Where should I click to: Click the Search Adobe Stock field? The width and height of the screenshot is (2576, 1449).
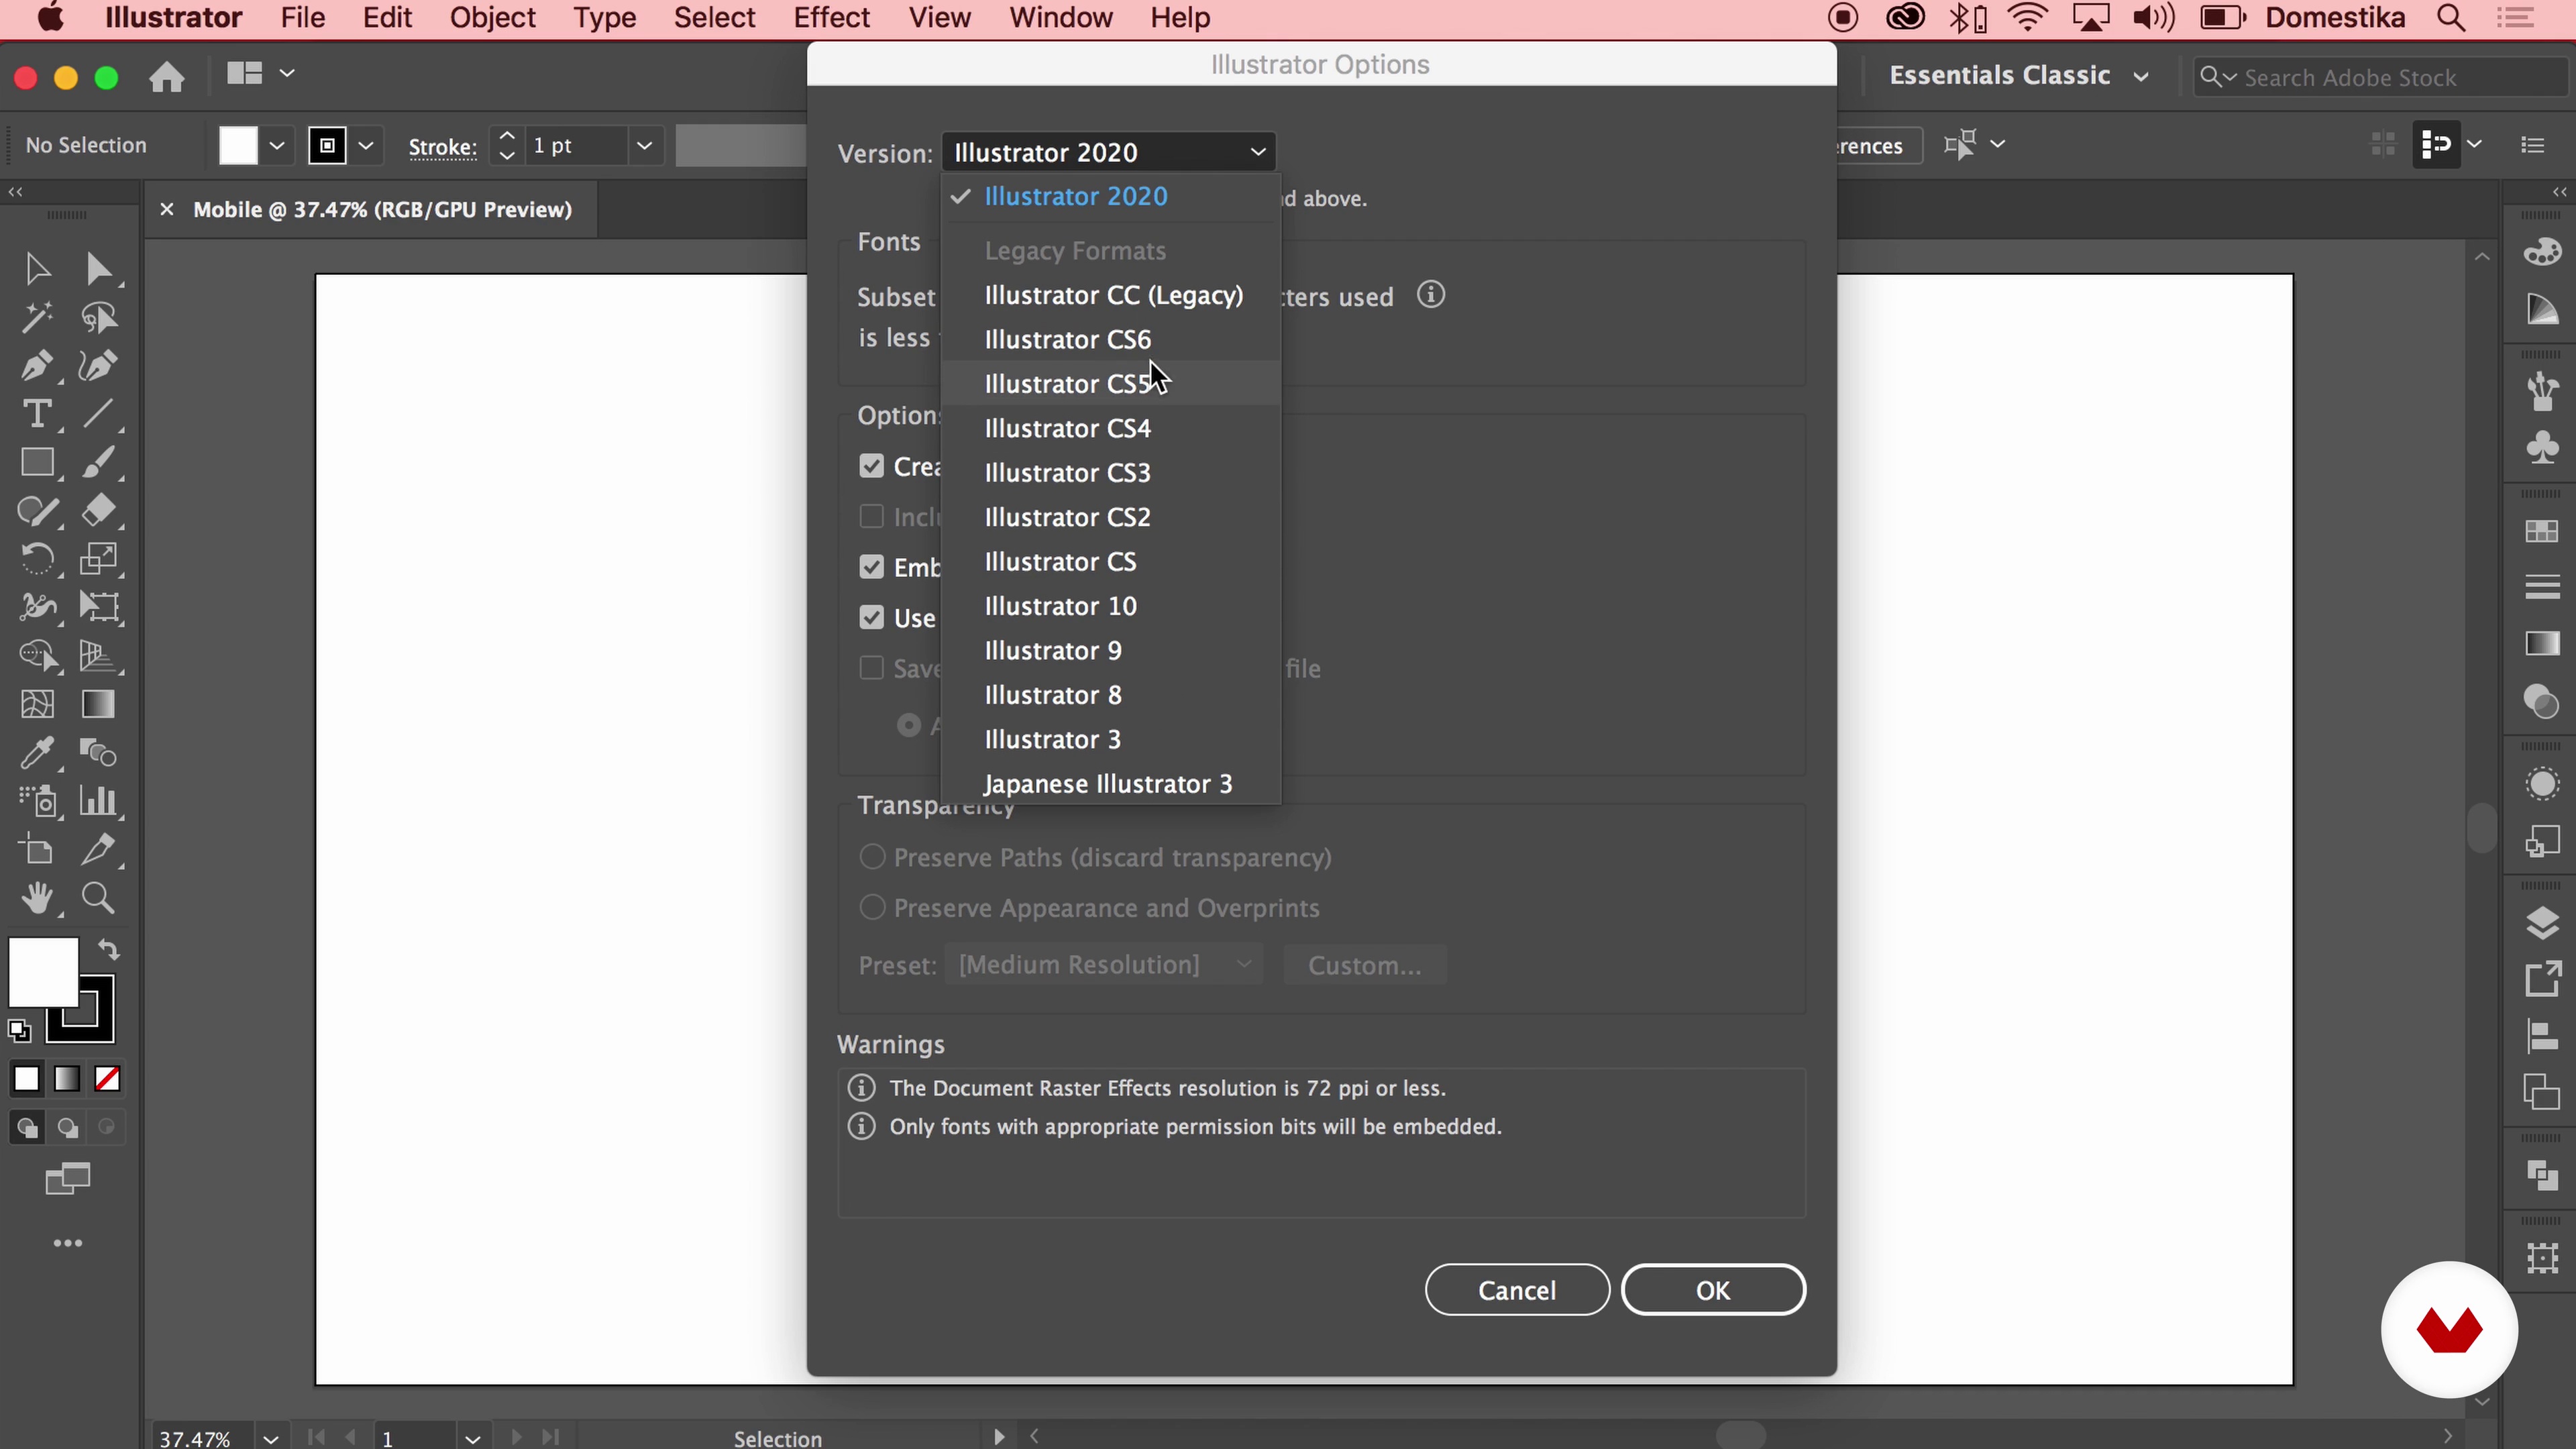2380,77
